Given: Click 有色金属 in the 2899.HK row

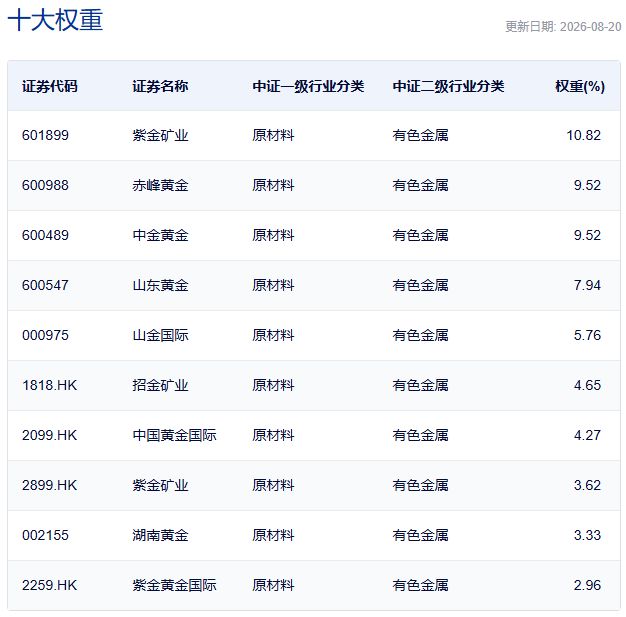Looking at the screenshot, I should tap(420, 485).
